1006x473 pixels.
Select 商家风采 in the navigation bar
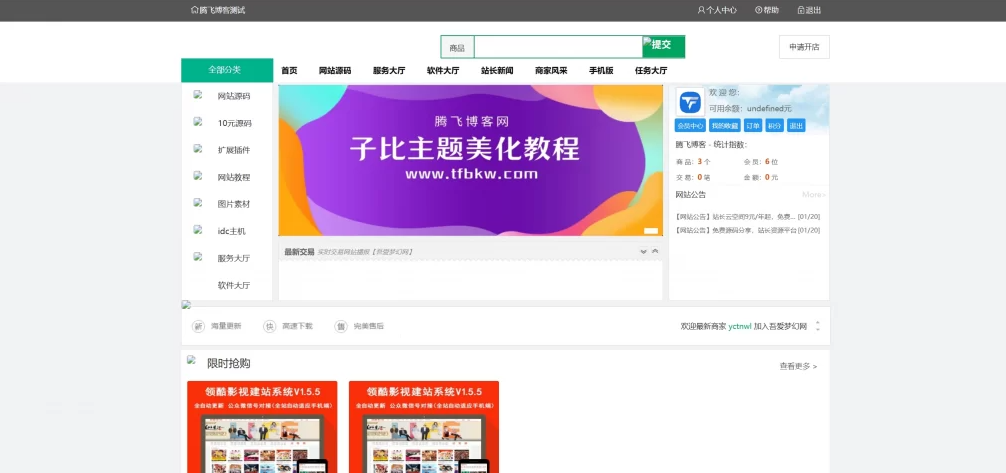(551, 70)
